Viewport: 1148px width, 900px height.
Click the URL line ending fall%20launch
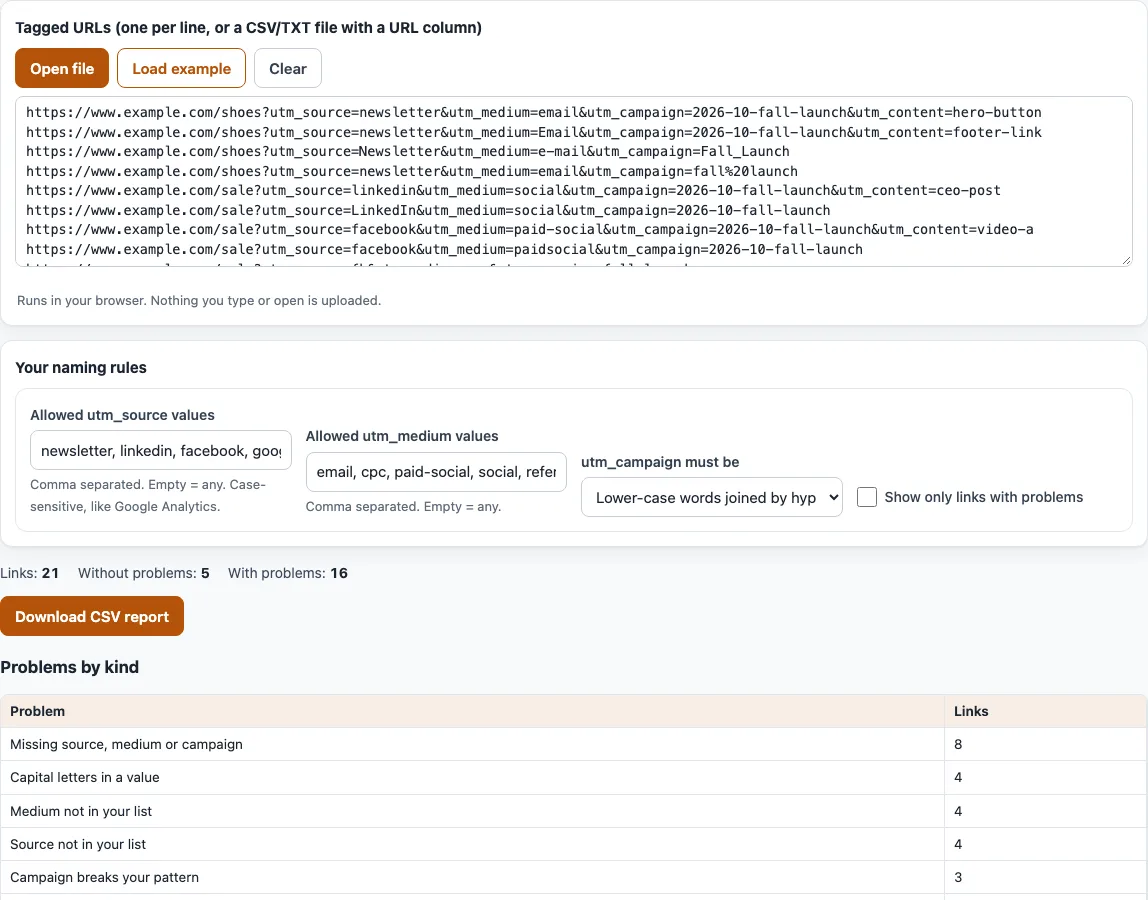click(412, 171)
